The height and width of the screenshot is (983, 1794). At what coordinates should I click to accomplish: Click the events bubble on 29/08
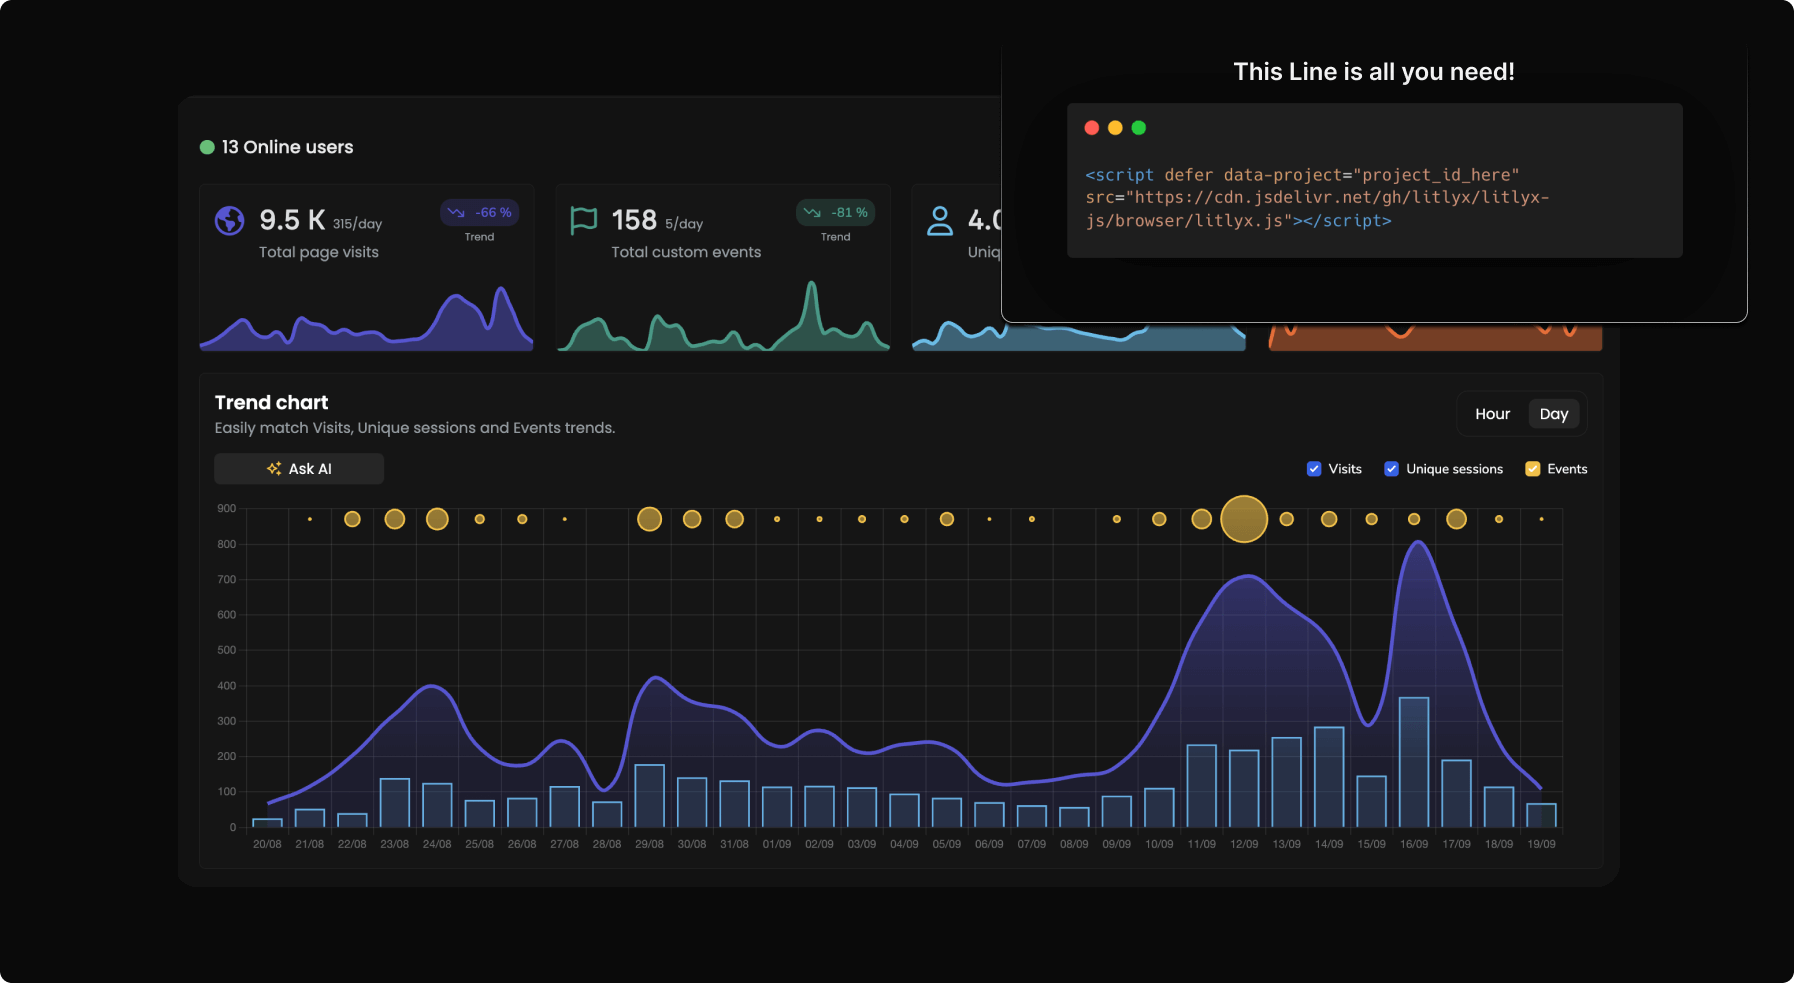(x=650, y=519)
